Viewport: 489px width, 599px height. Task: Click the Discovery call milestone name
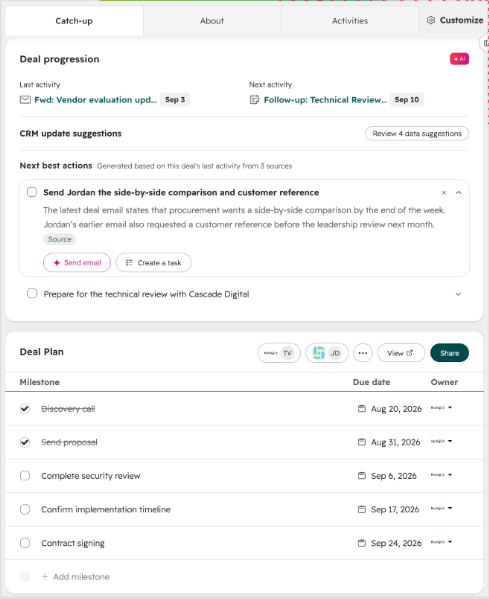[x=68, y=409]
